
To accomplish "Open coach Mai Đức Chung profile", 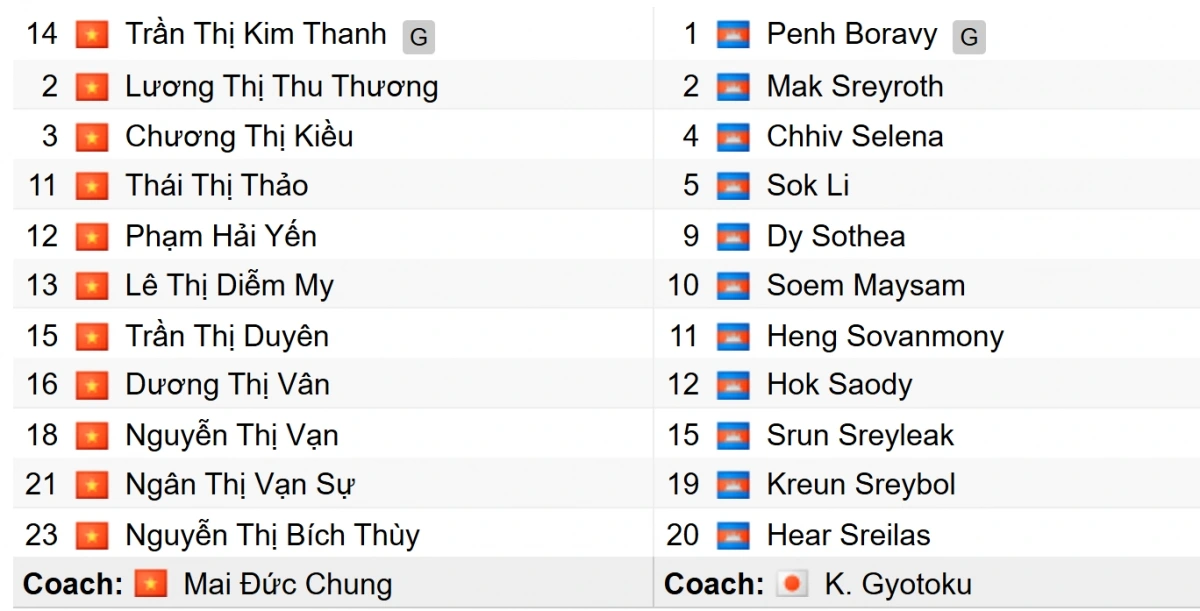I will coord(288,584).
